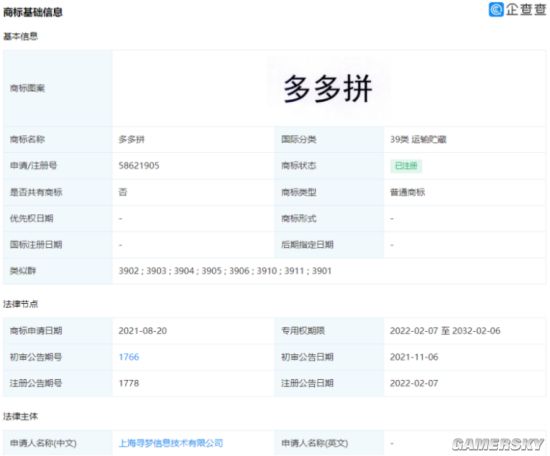Click the 后期指定日期 label cell
This screenshot has width=550, height=456.
tap(329, 244)
